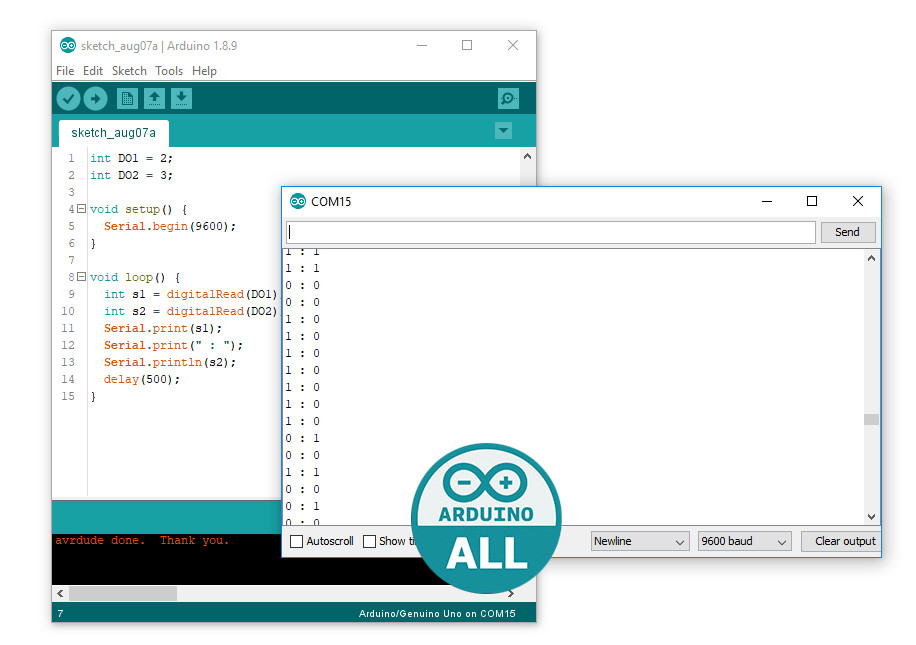This screenshot has width=916, height=645.
Task: Click the serial output scrollbar thumb
Action: (871, 419)
